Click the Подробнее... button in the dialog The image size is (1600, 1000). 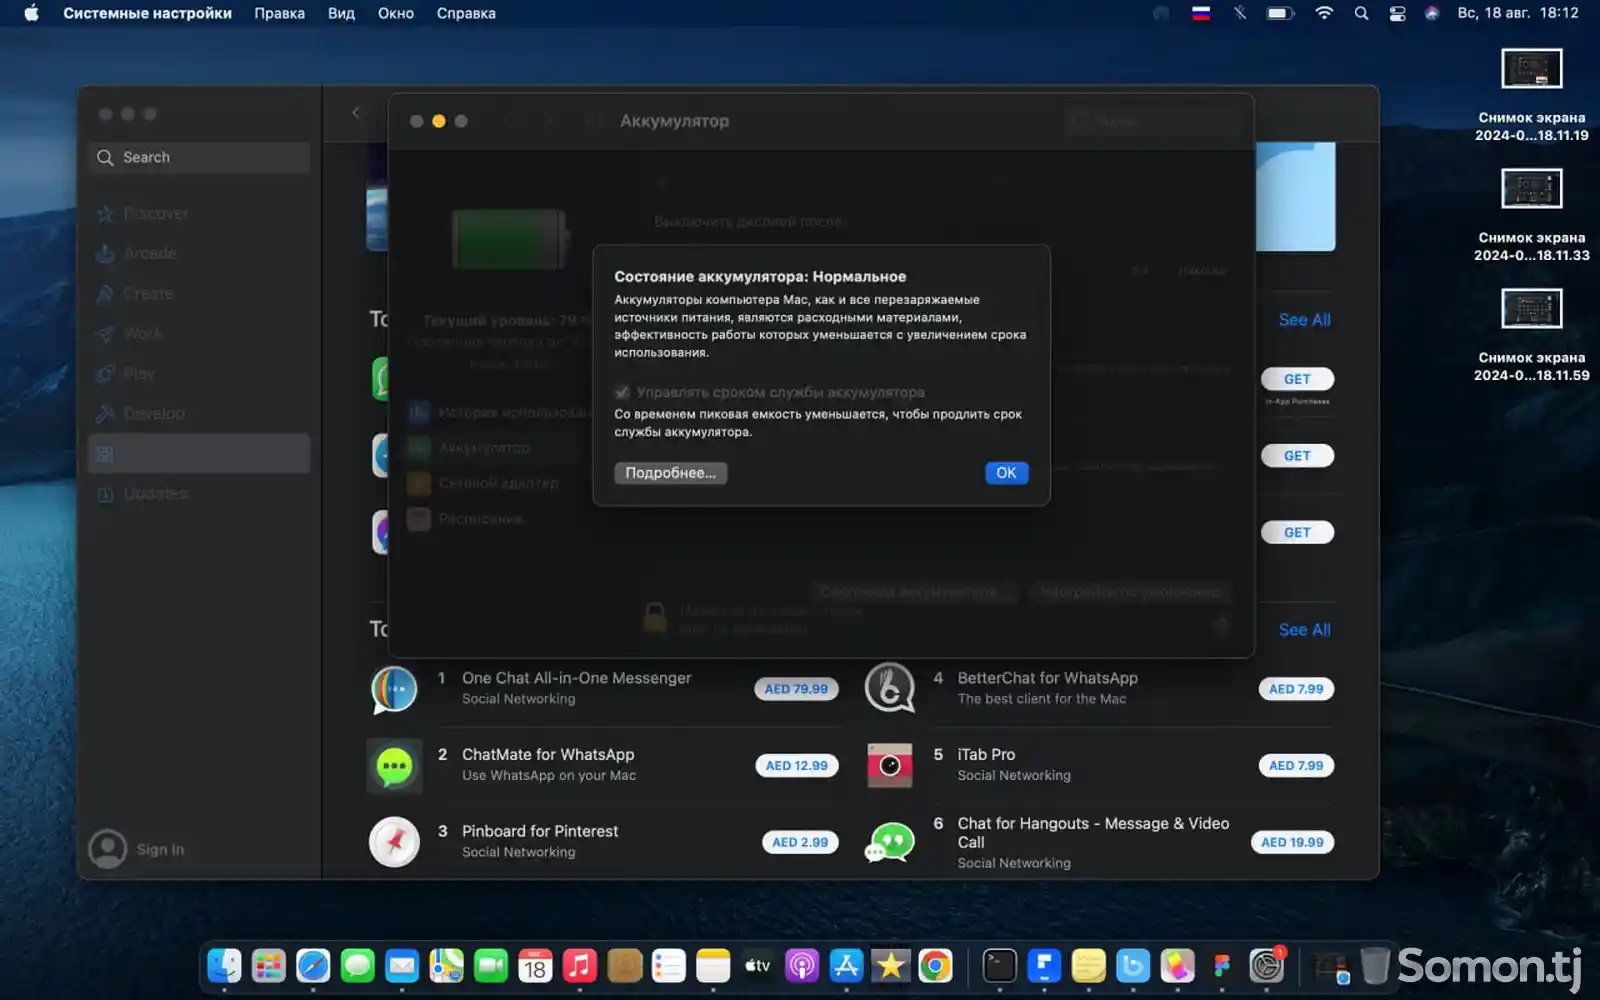point(670,473)
